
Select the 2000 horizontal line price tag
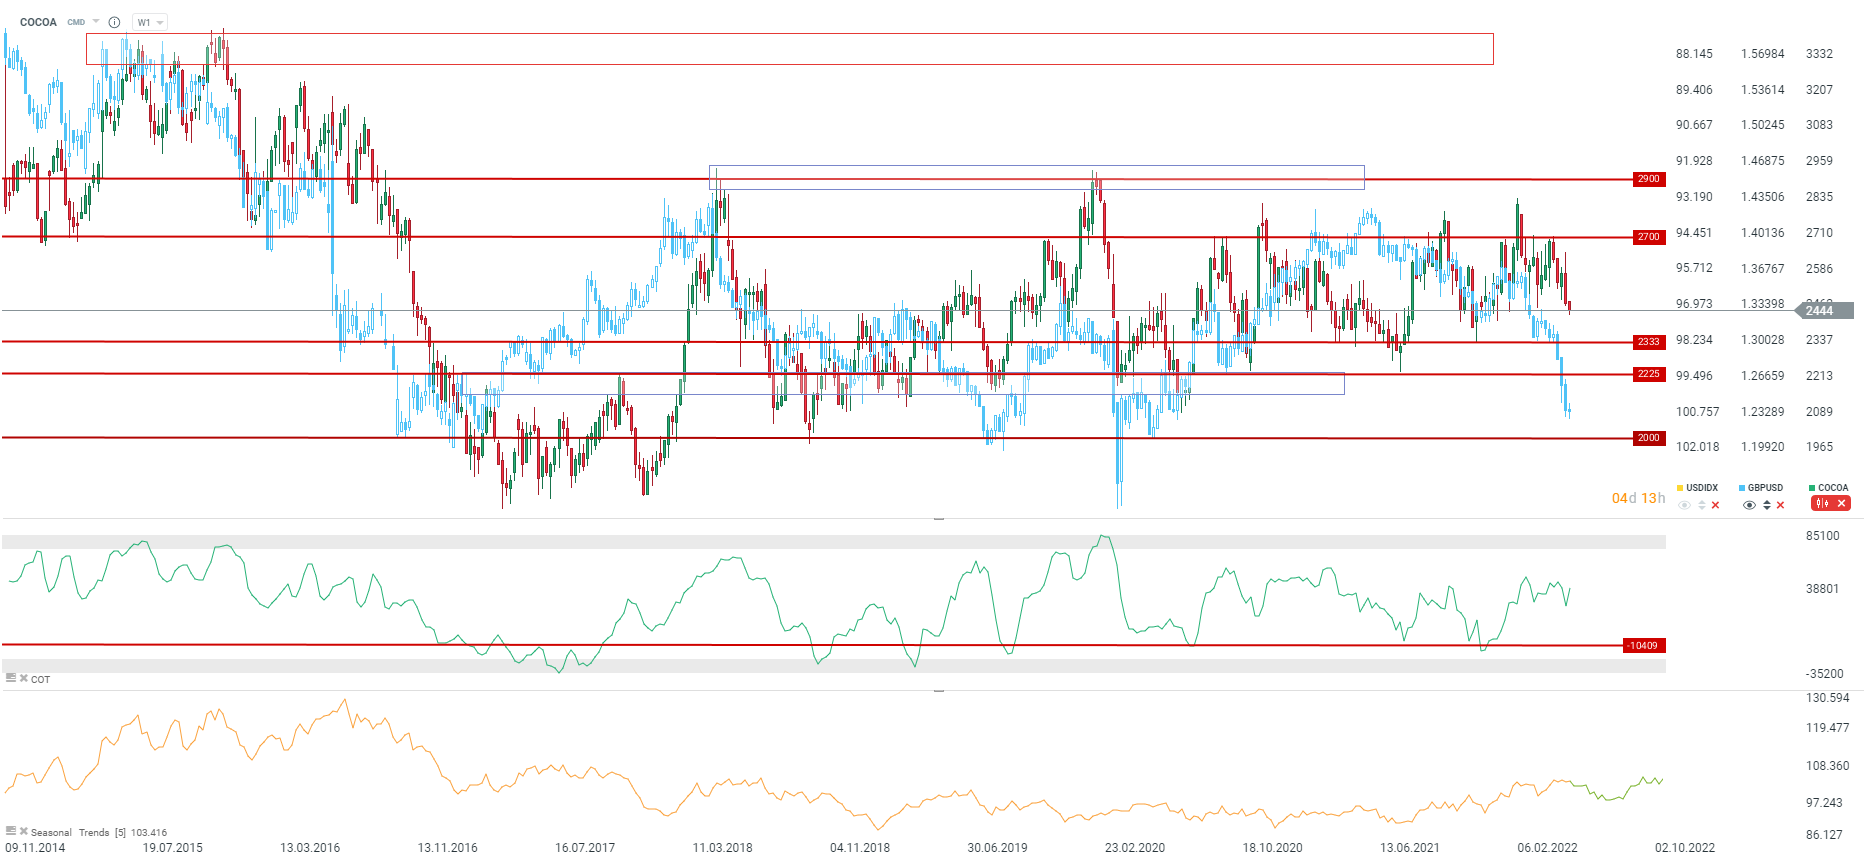coord(1648,438)
